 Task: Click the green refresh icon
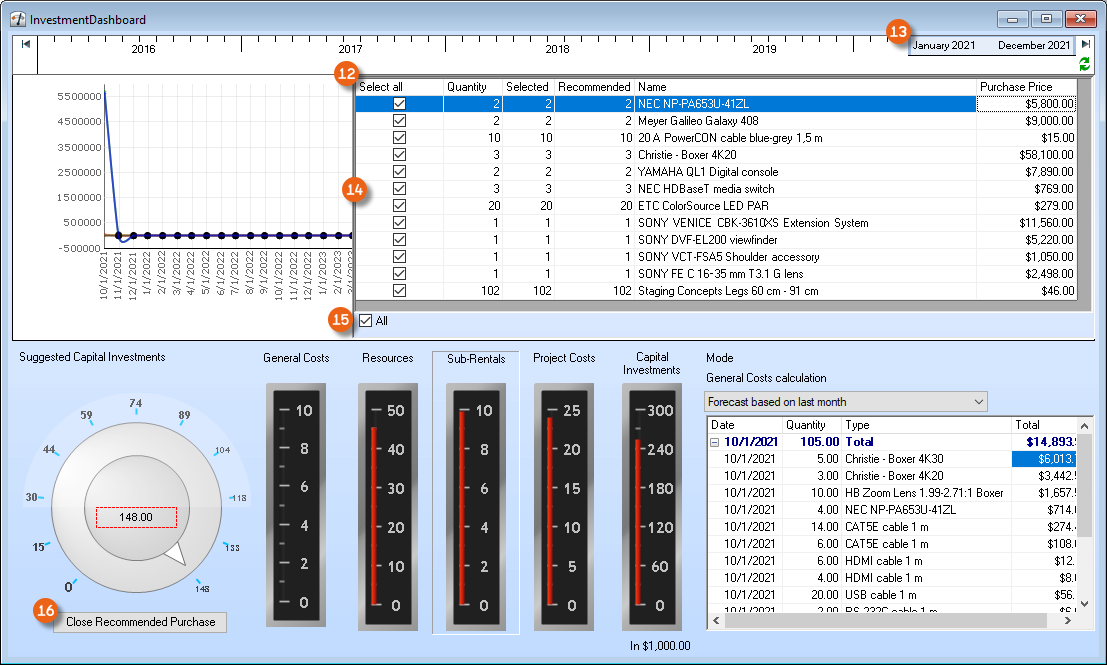pos(1085,64)
